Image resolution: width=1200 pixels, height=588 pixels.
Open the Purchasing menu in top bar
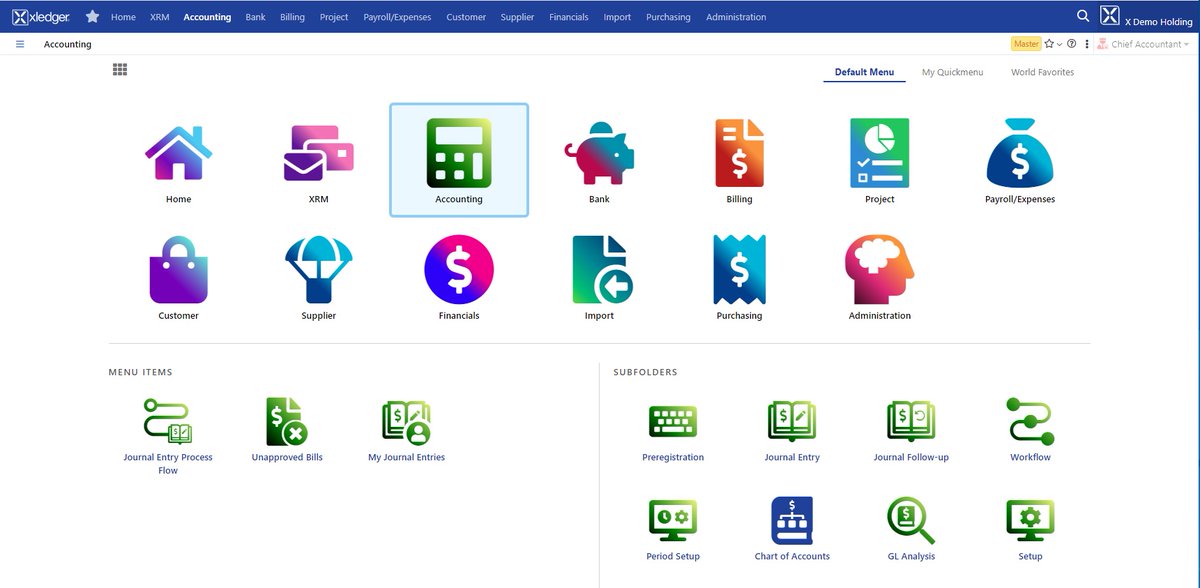pos(668,17)
